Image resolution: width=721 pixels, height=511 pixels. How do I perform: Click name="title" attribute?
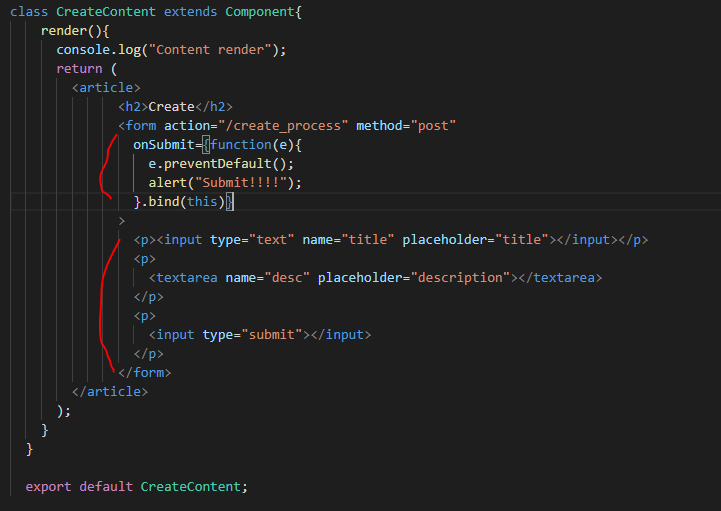pos(348,240)
